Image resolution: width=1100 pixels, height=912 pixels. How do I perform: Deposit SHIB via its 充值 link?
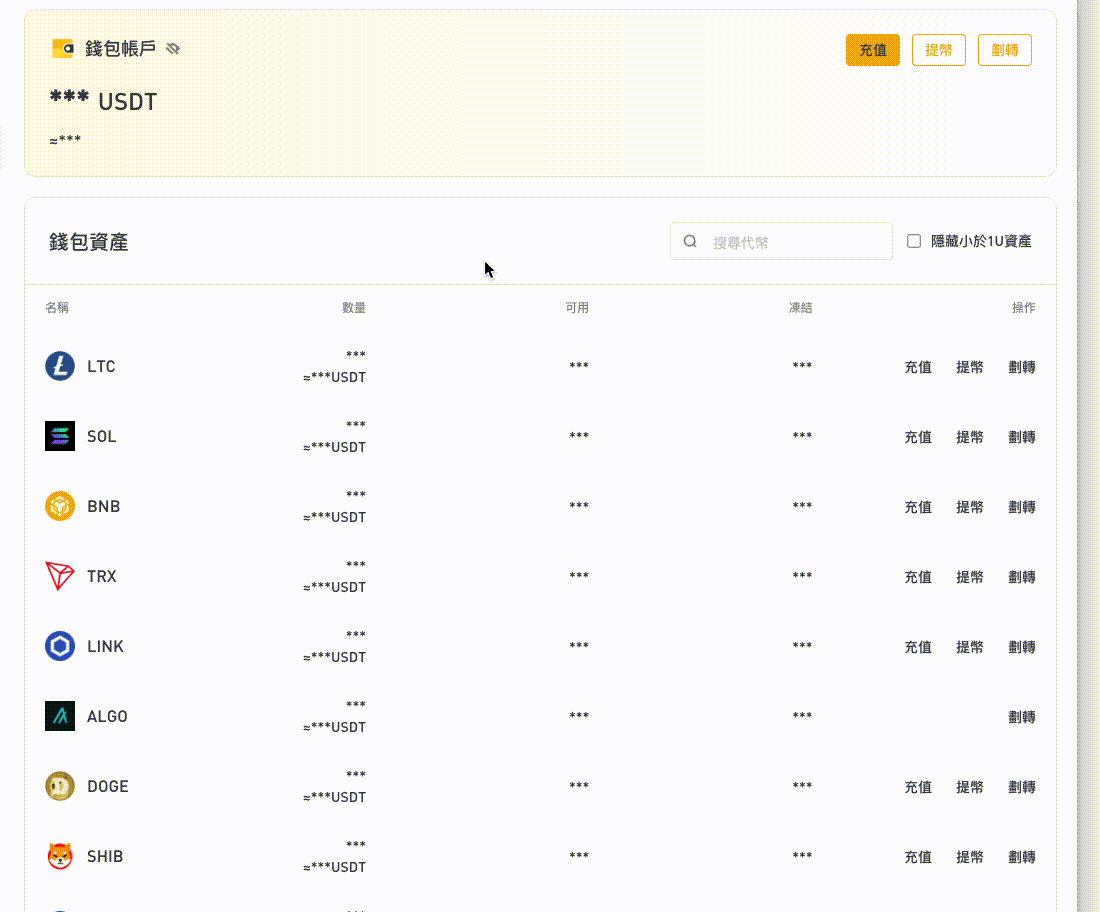(918, 857)
